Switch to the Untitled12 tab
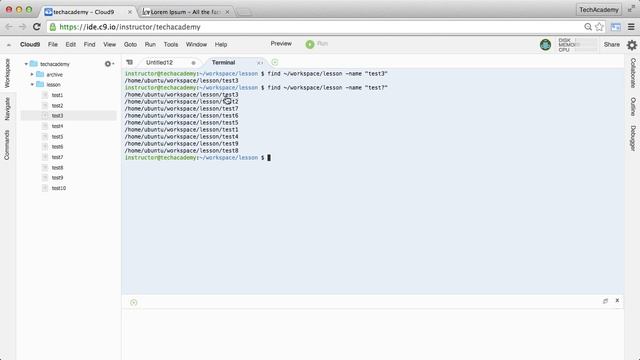The width and height of the screenshot is (640, 360). [160, 62]
